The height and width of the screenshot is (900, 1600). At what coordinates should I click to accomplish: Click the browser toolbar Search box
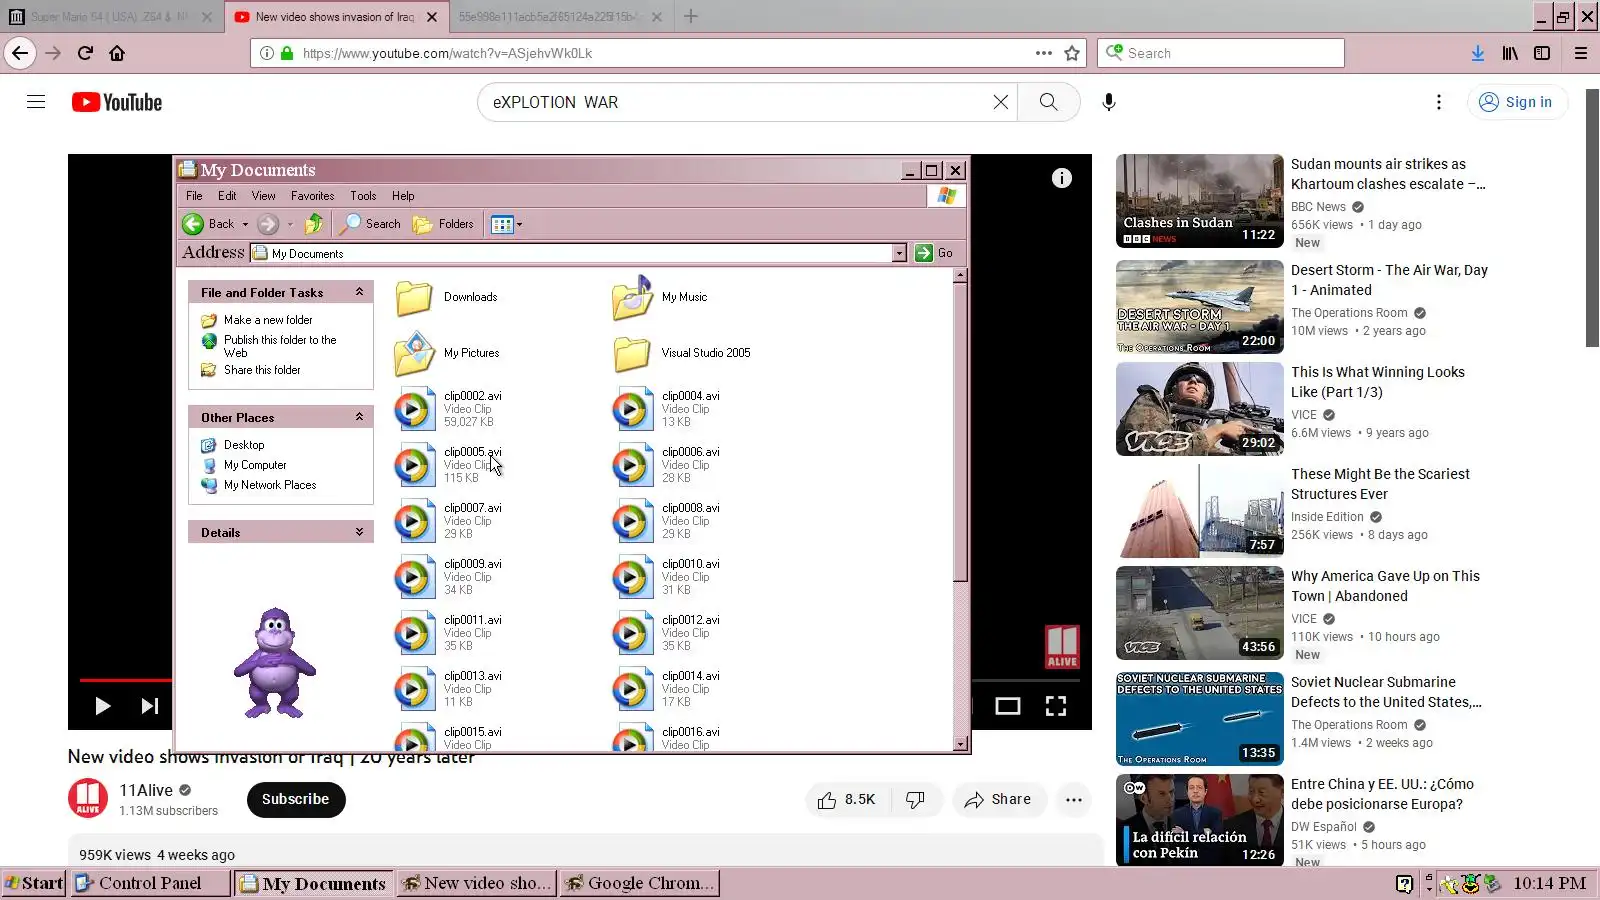pos(1221,53)
